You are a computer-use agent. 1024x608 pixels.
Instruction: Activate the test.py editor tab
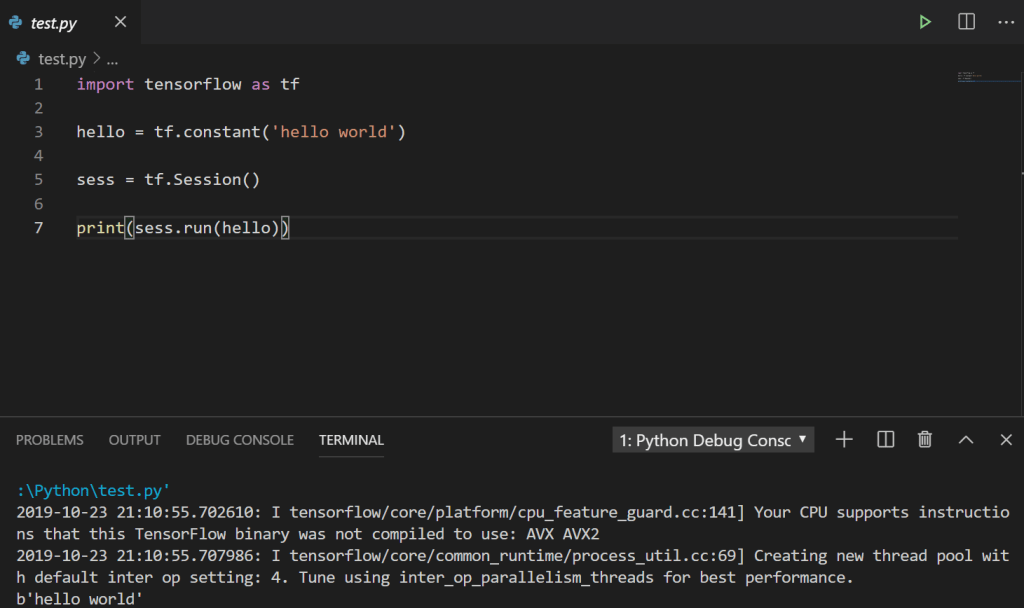[54, 22]
